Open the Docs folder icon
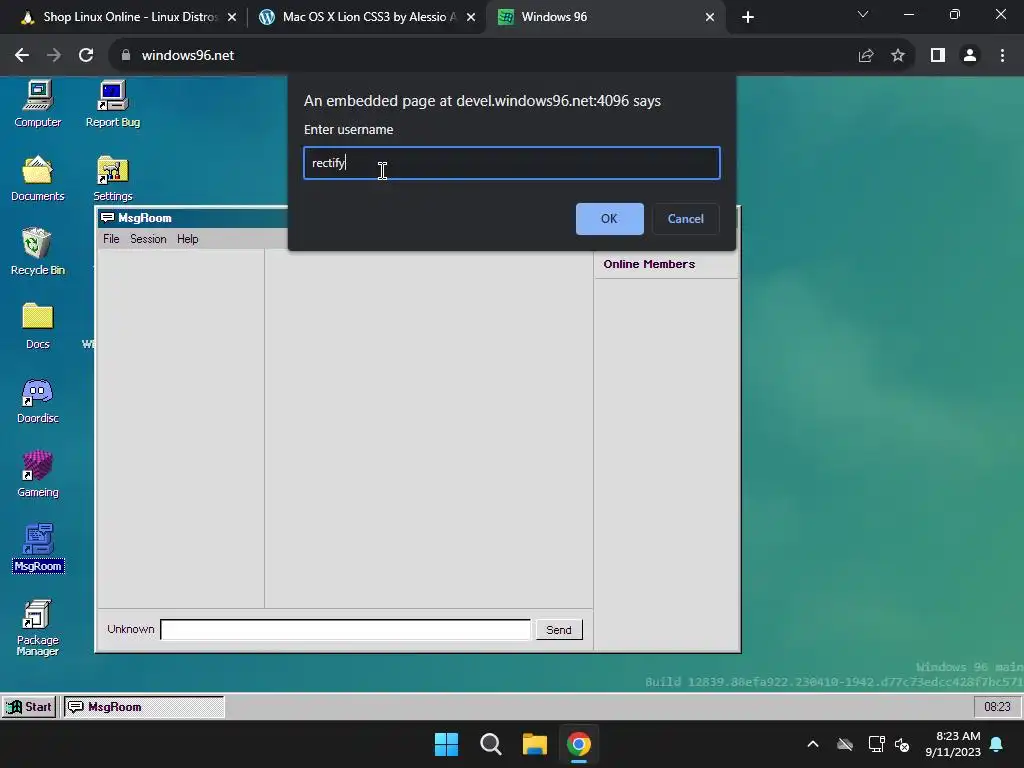Screen dimensions: 1024x768 pos(38,326)
